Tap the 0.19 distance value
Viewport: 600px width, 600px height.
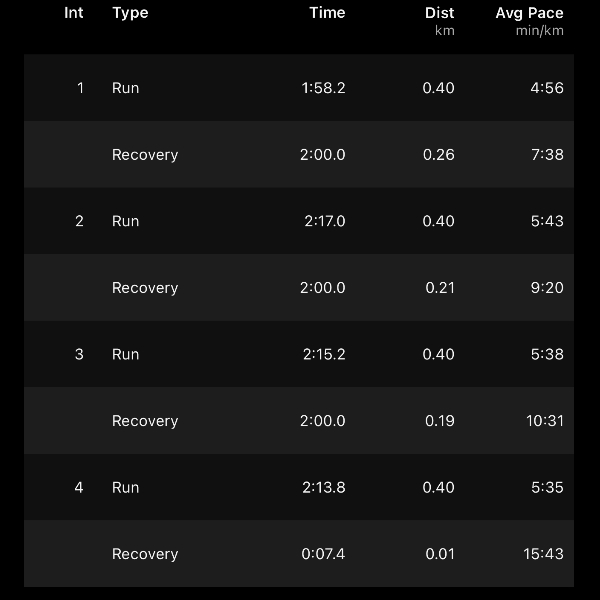[x=440, y=421]
